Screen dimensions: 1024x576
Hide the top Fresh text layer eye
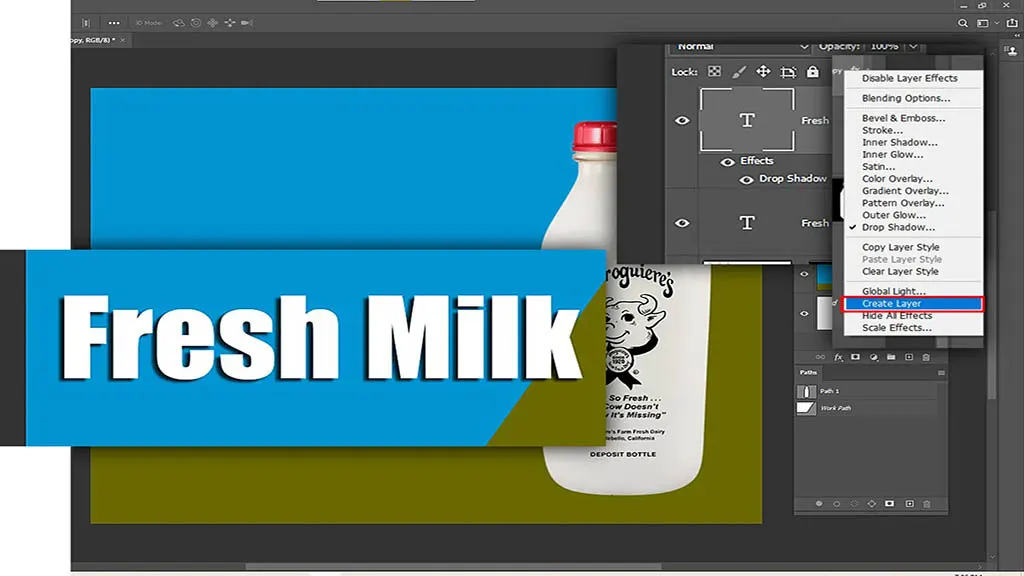(x=682, y=120)
